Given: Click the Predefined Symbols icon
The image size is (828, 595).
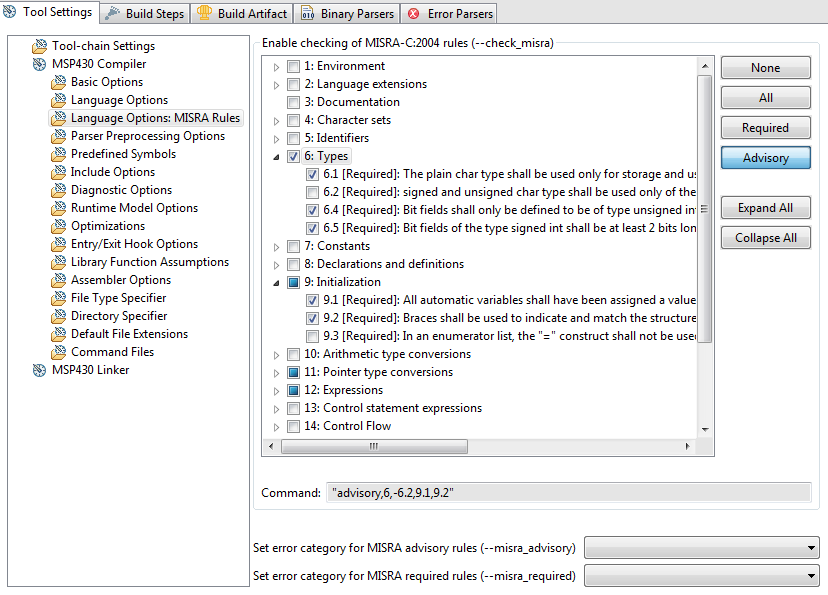Looking at the screenshot, I should pyautogui.click(x=59, y=154).
